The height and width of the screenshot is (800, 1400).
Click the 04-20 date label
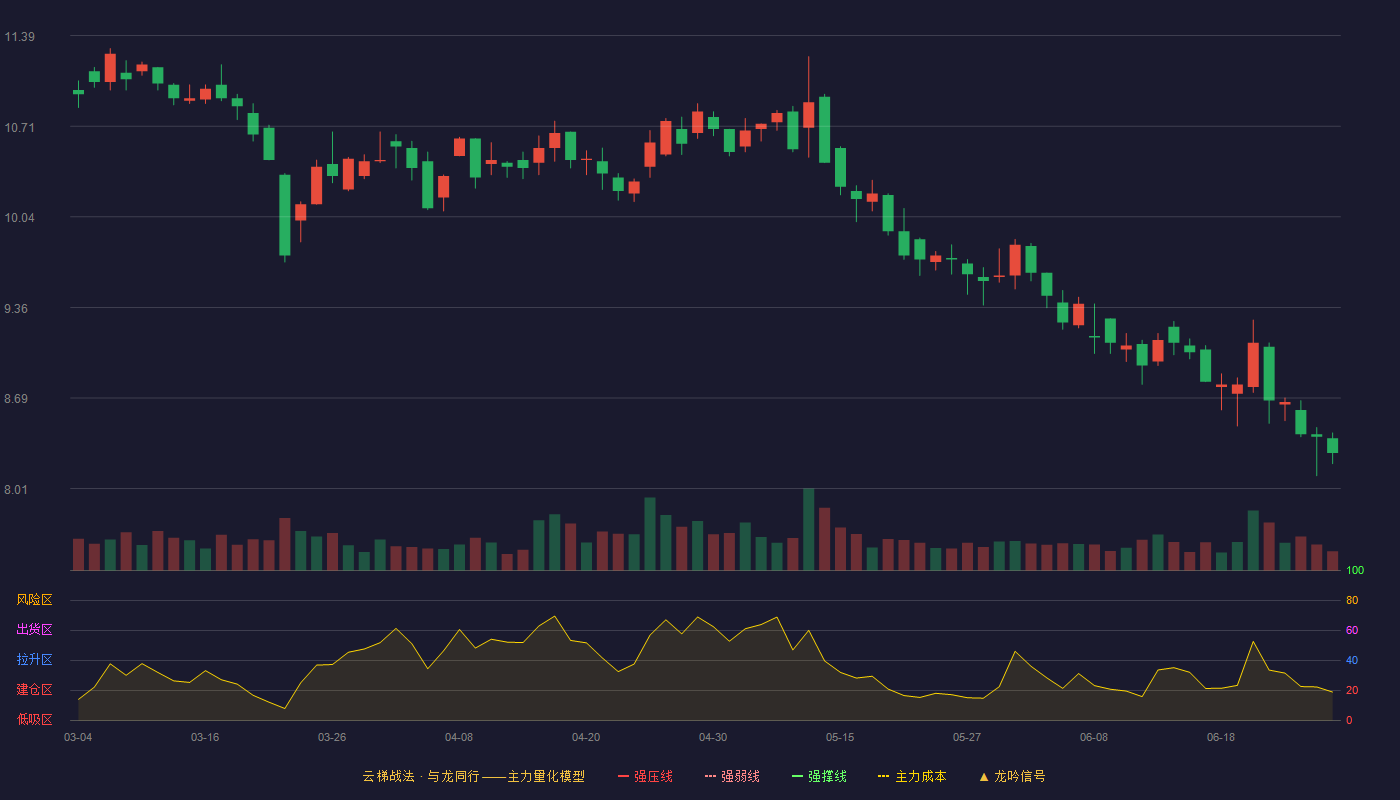[586, 737]
